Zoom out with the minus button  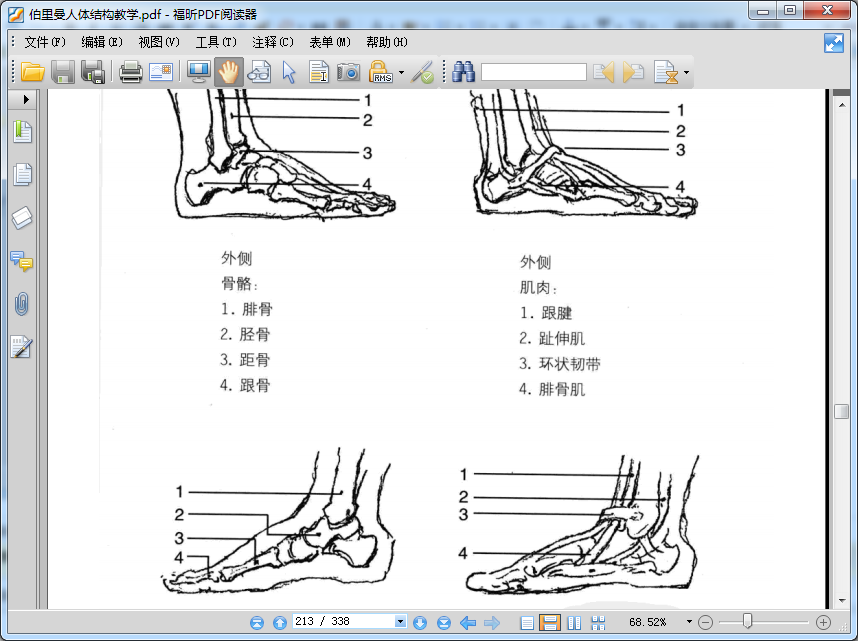tap(706, 622)
